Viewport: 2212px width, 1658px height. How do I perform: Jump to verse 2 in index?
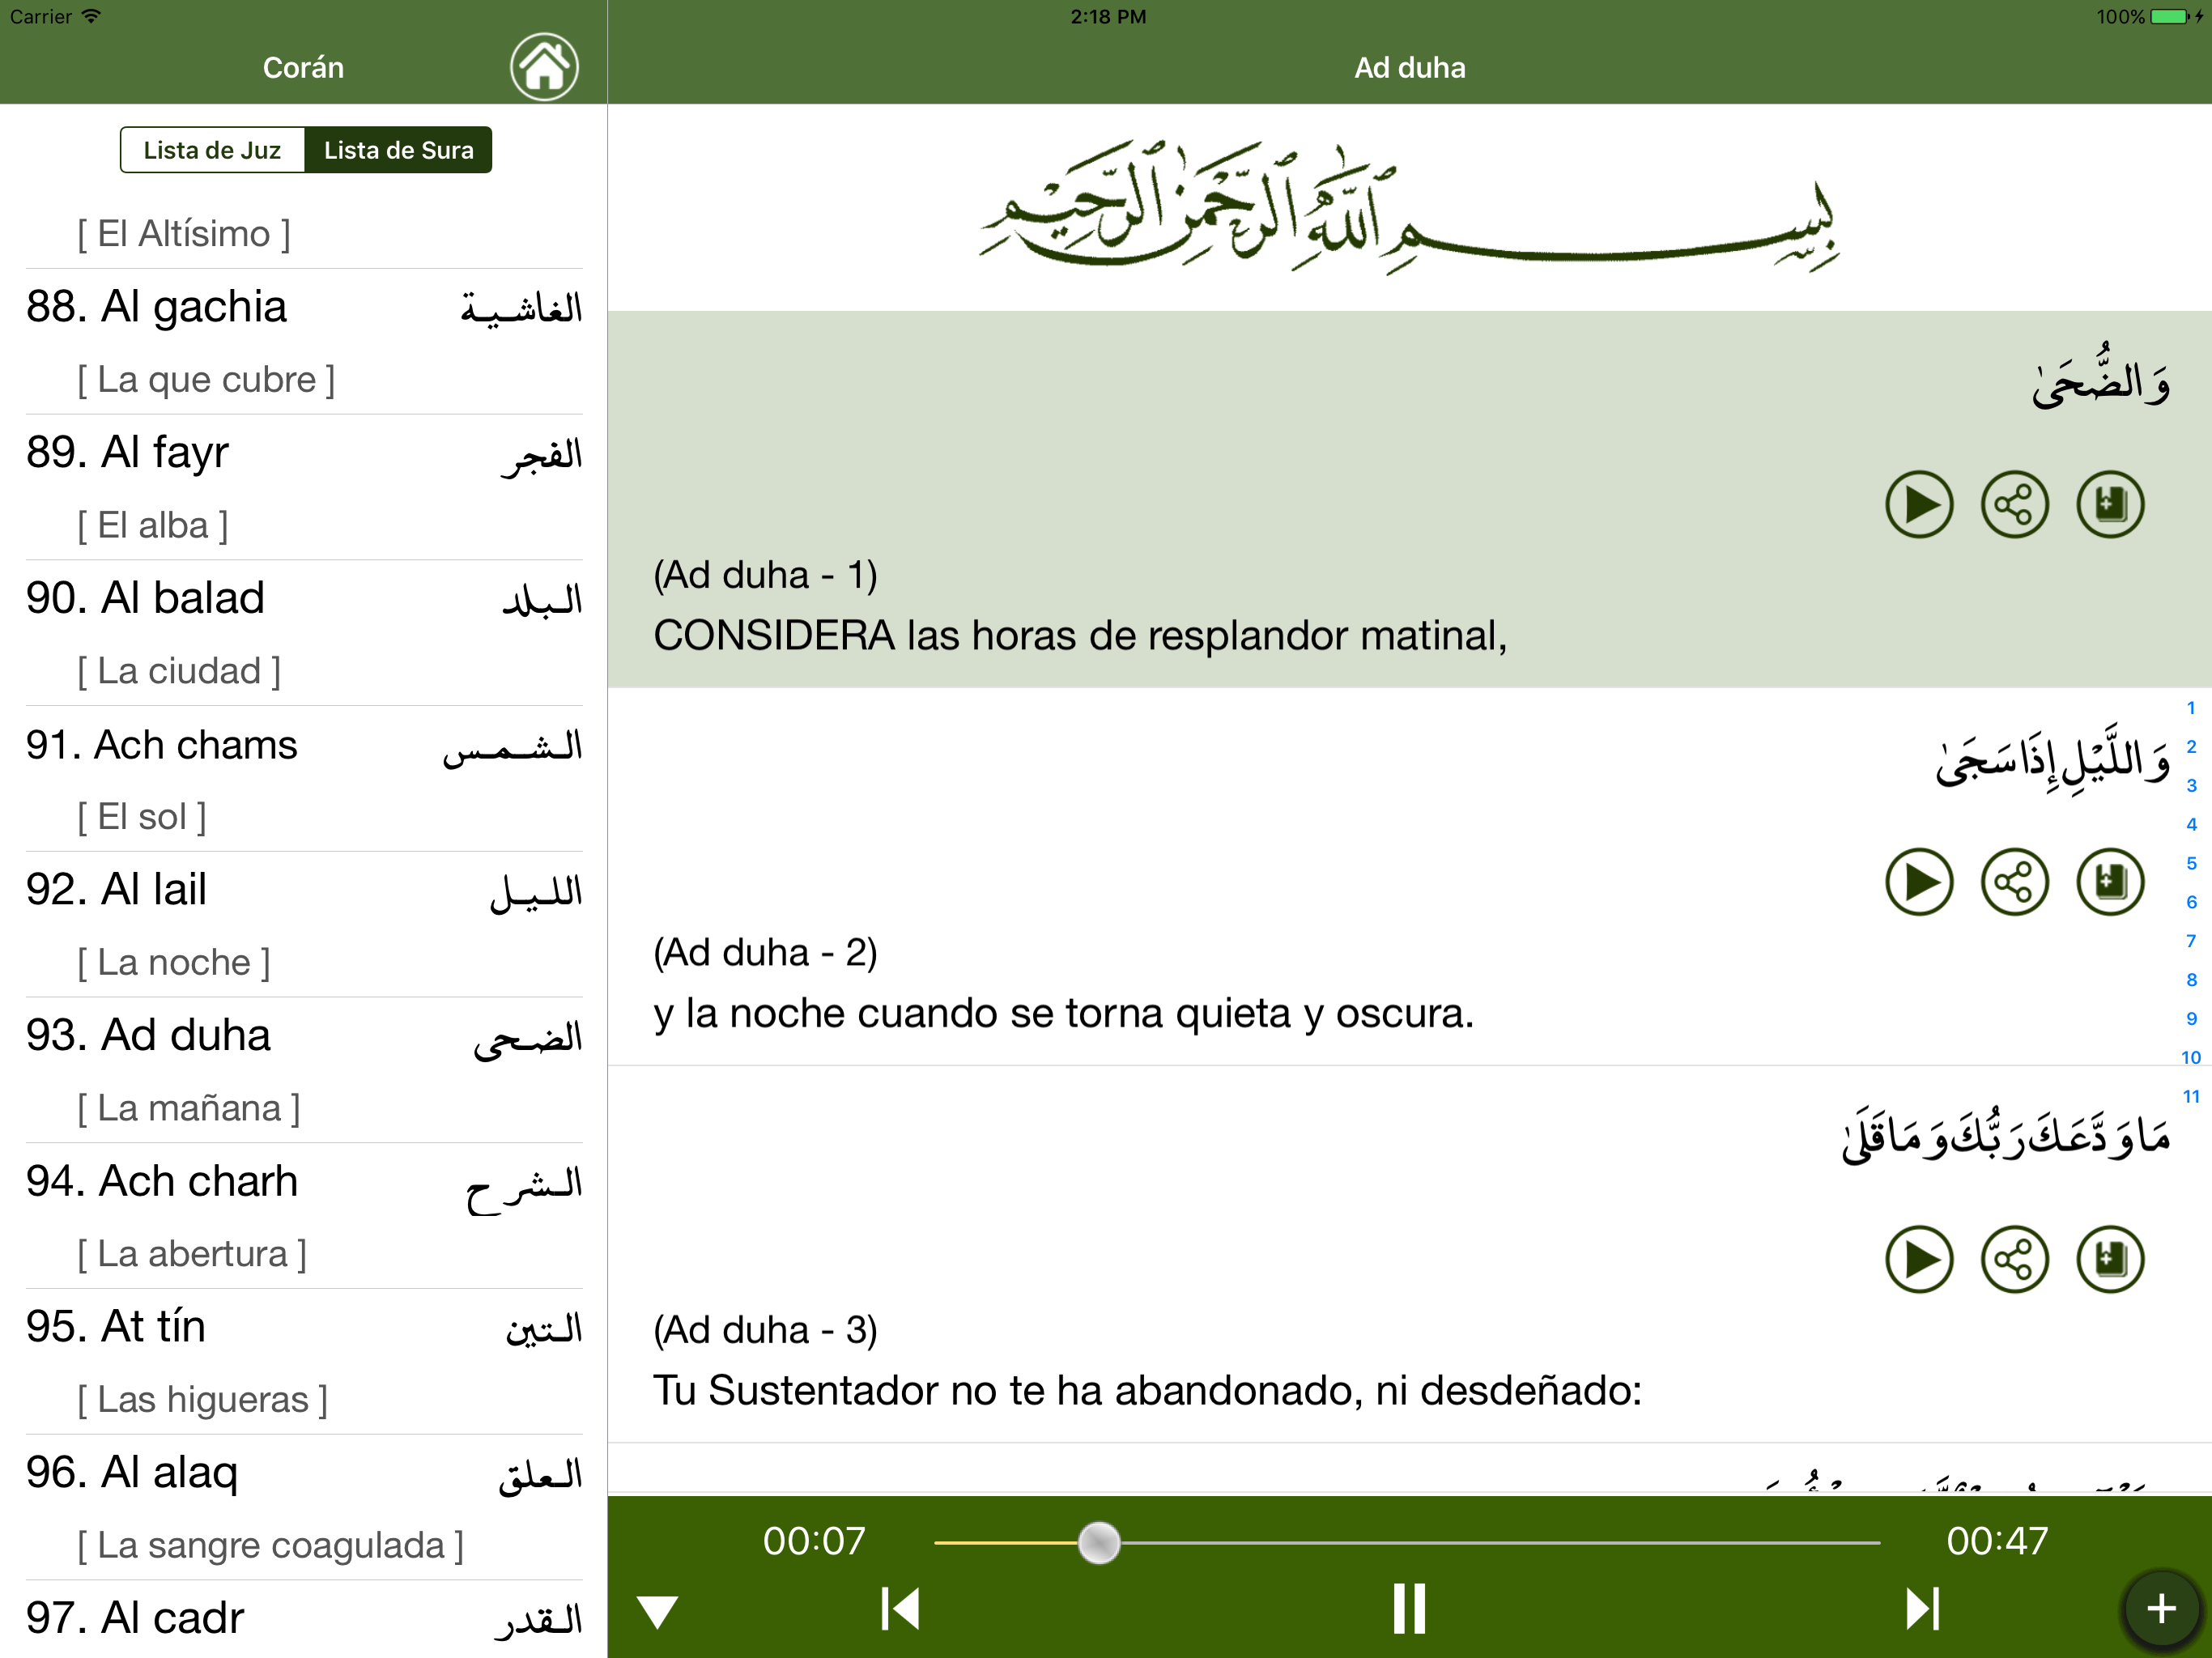click(2191, 747)
